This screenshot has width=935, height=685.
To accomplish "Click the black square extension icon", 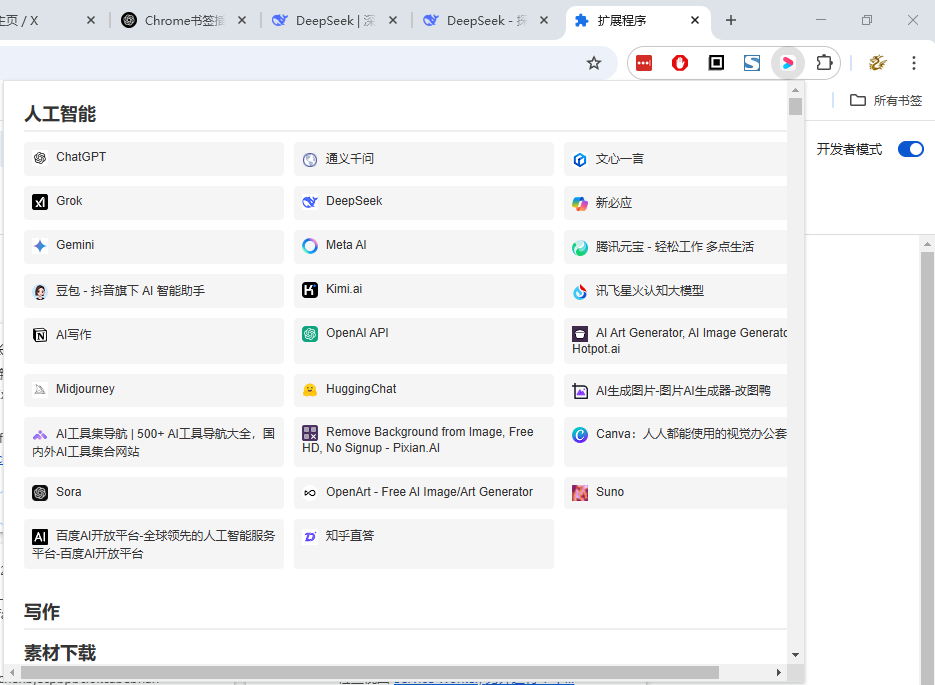I will [716, 63].
